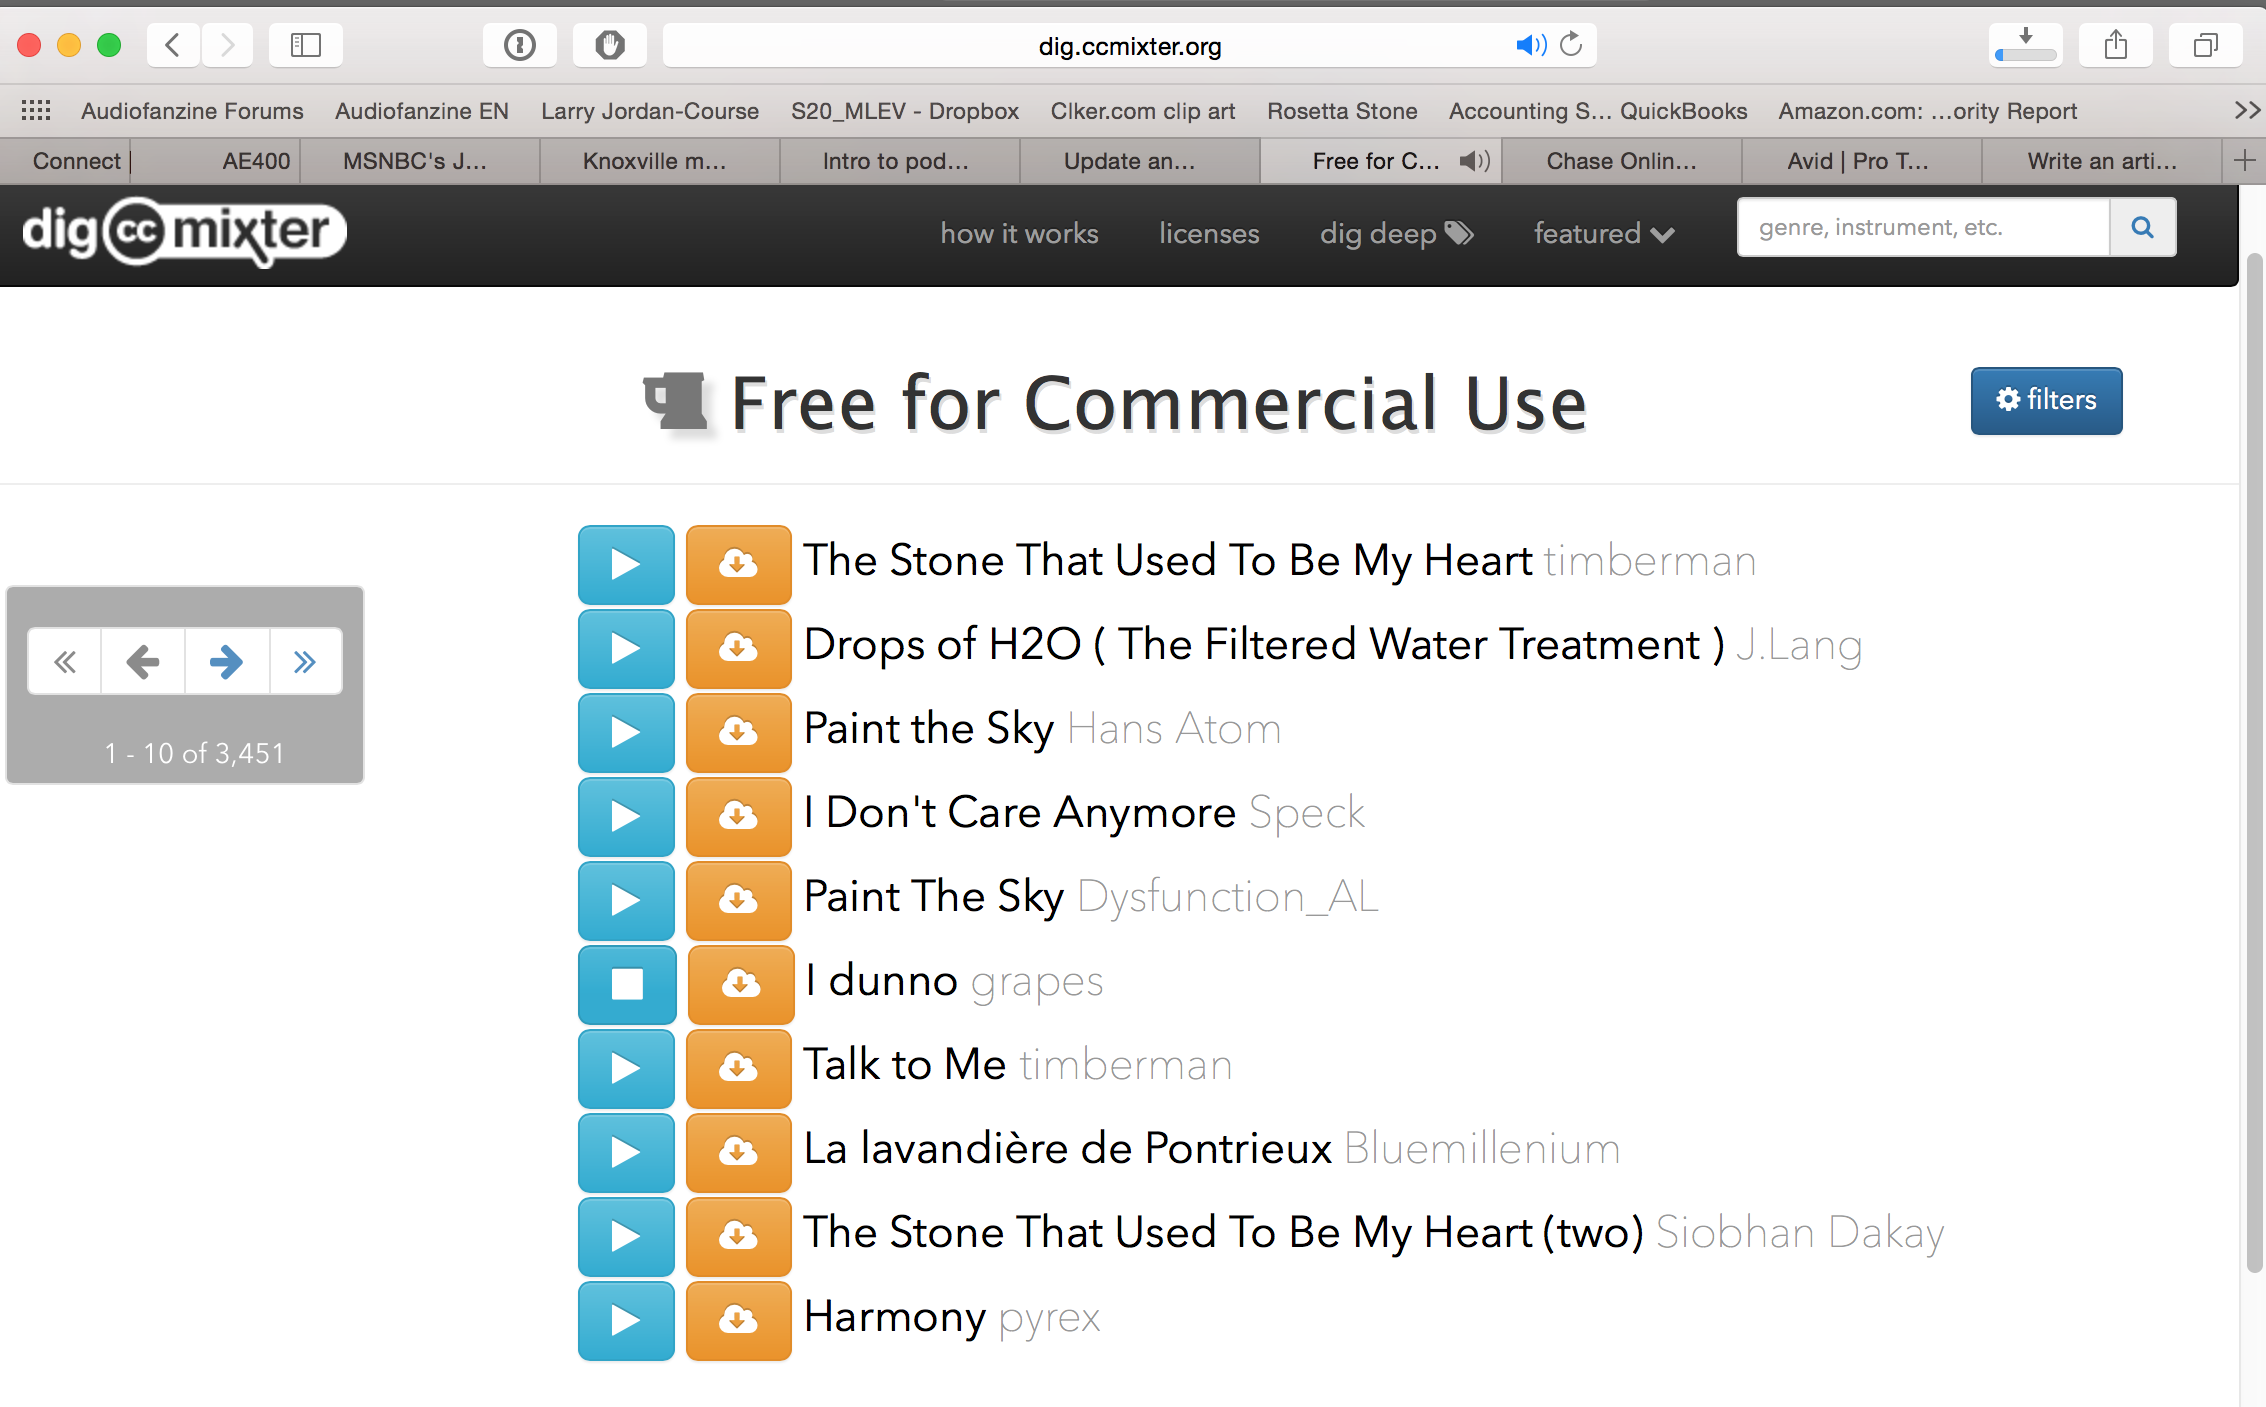
Task: Mute the Free for C... tab speaker
Action: (x=1474, y=161)
